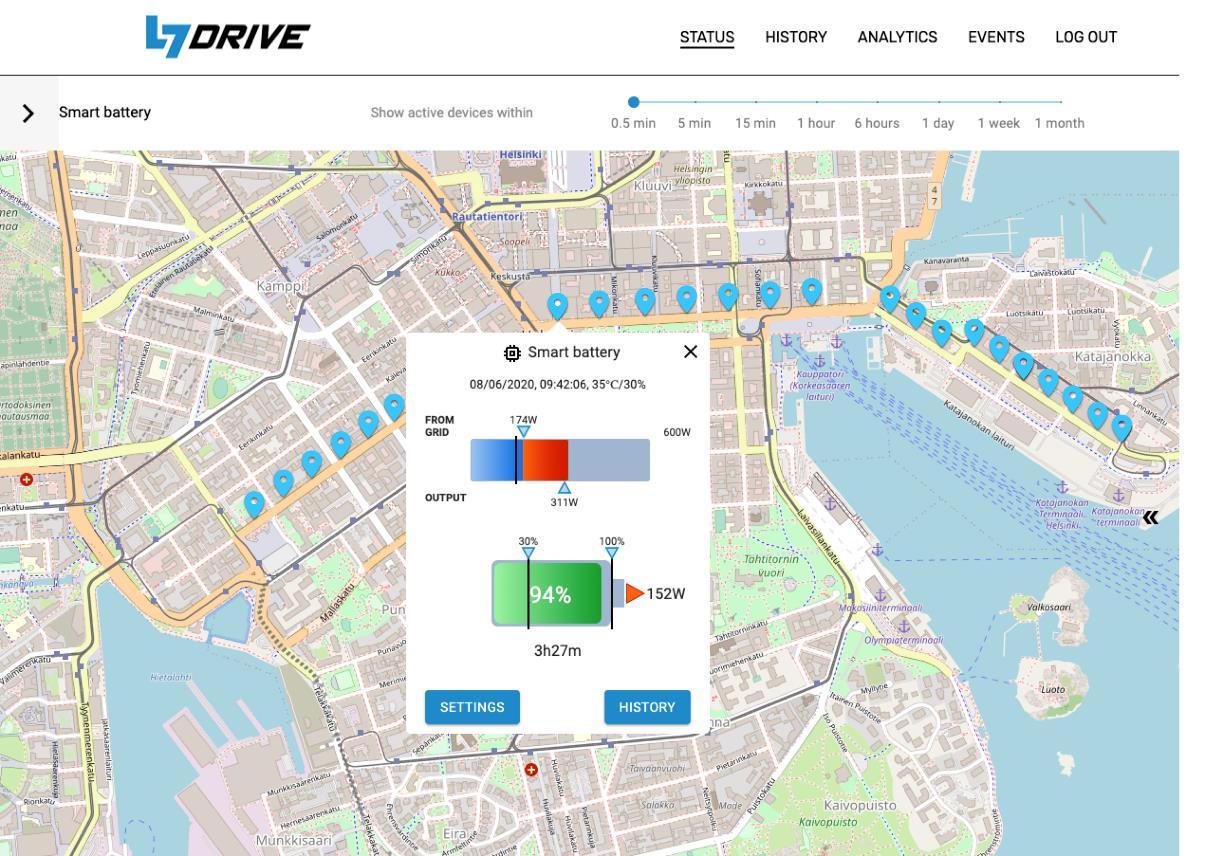Viewport: 1219px width, 856px height.
Task: Open the EVENTS page
Action: pos(995,37)
